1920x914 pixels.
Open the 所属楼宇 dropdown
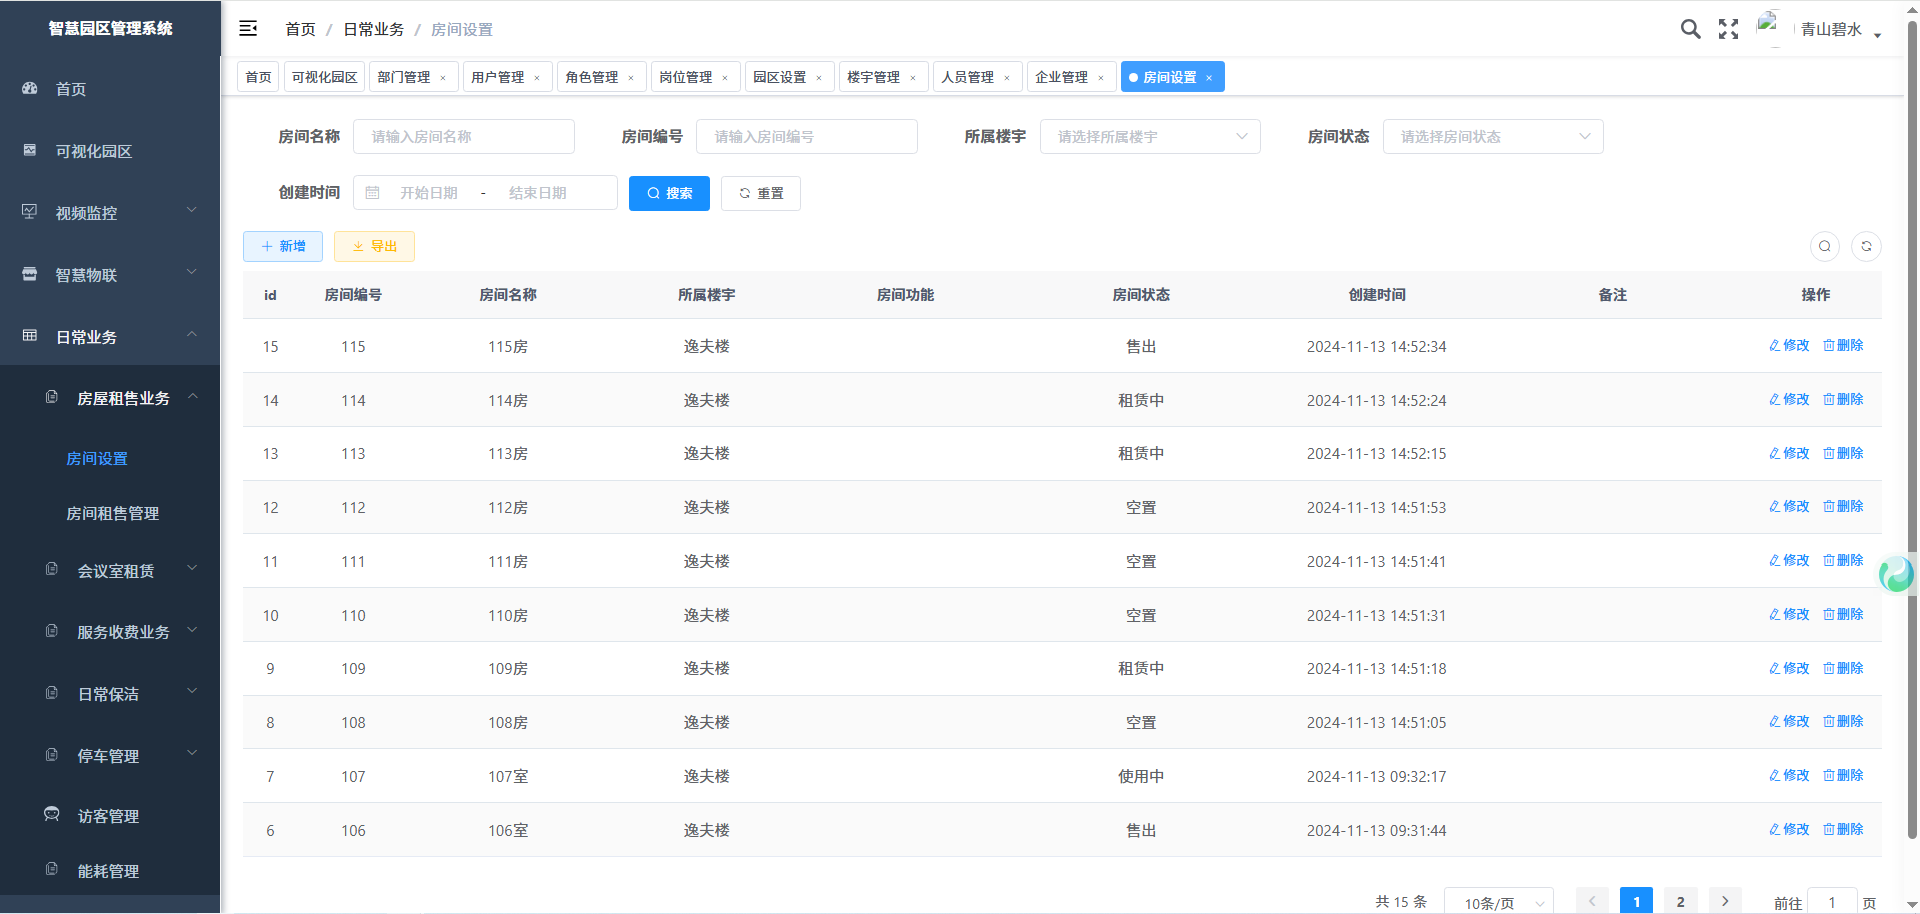1150,137
